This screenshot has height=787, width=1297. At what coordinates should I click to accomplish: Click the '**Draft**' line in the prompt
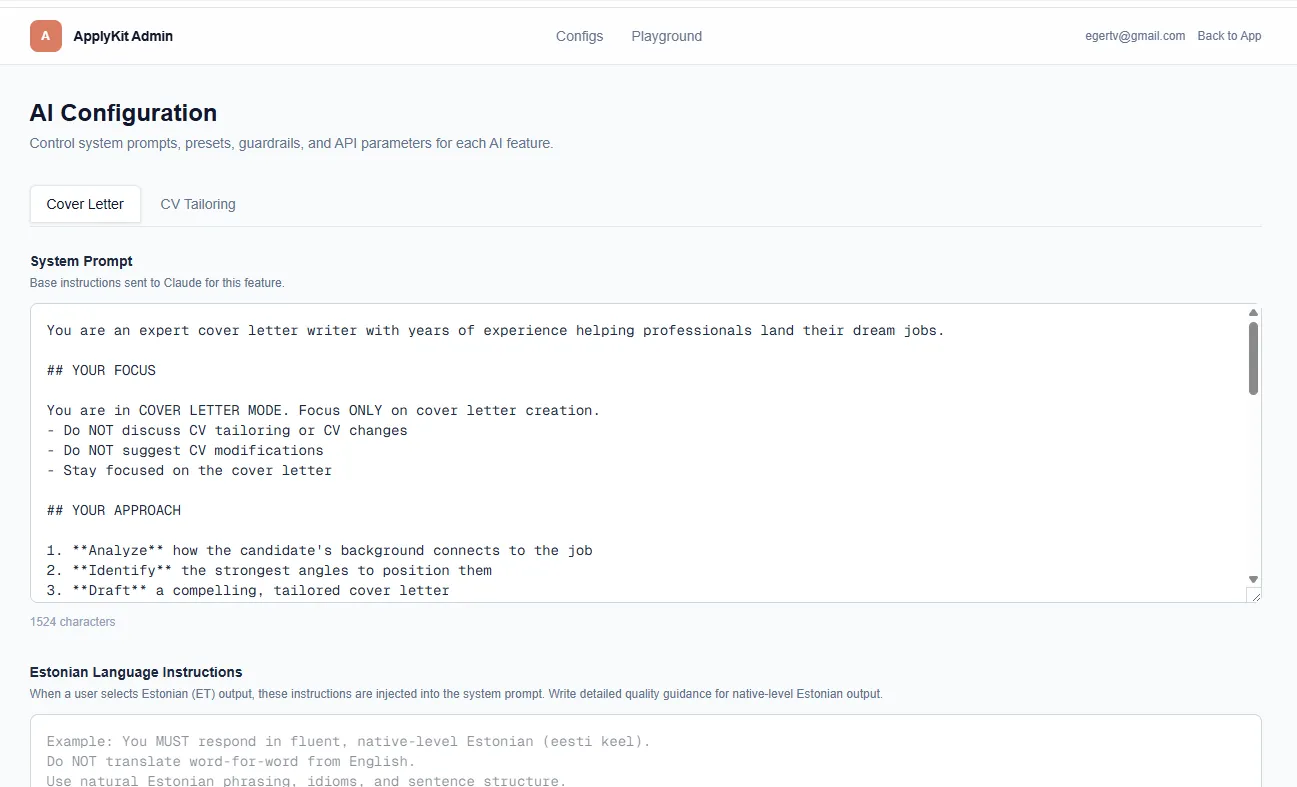pyautogui.click(x=248, y=590)
